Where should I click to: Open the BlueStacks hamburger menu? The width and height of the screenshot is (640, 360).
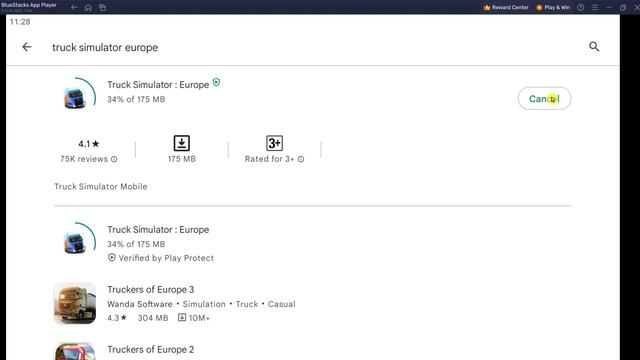click(x=595, y=7)
